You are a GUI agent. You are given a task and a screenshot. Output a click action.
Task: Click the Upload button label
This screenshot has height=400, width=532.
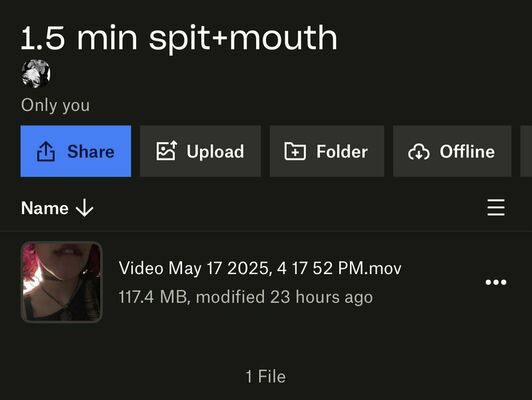[215, 152]
